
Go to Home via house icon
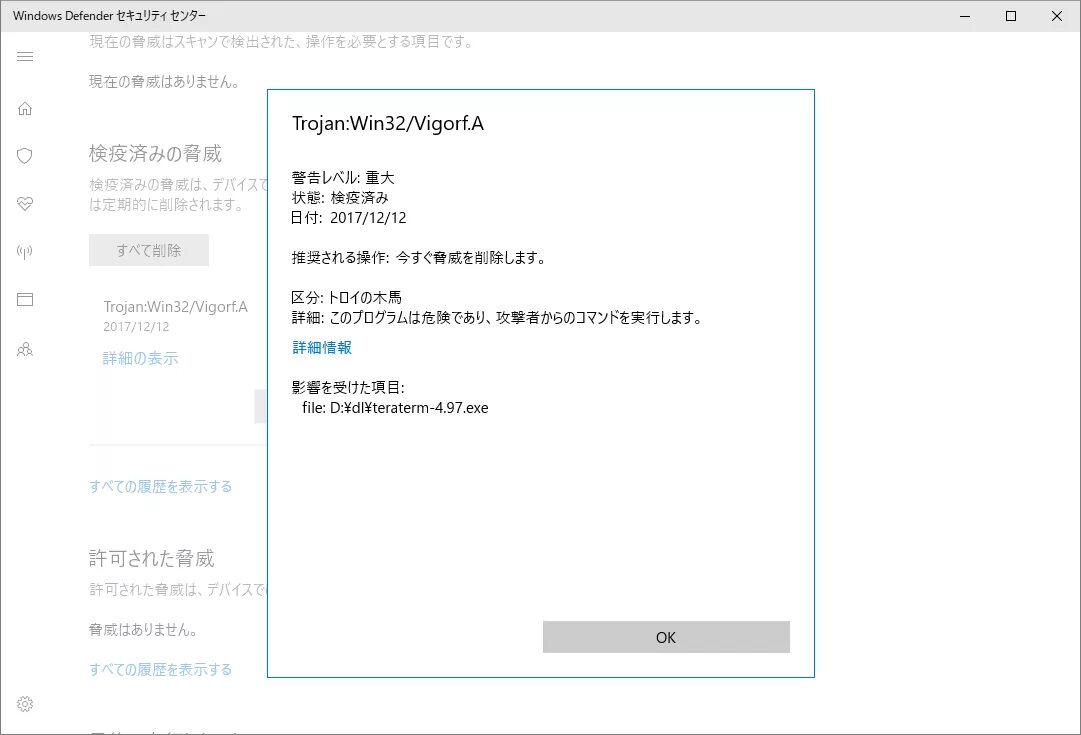point(25,109)
